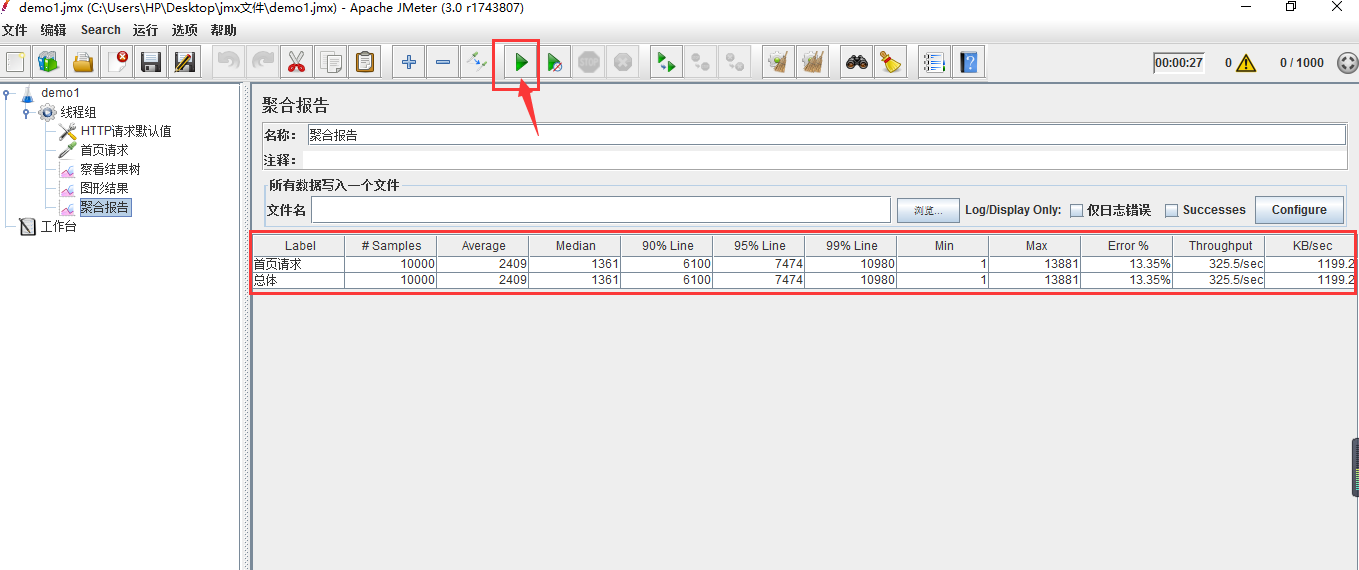Click the Redo arrow icon
1359x570 pixels.
263,62
